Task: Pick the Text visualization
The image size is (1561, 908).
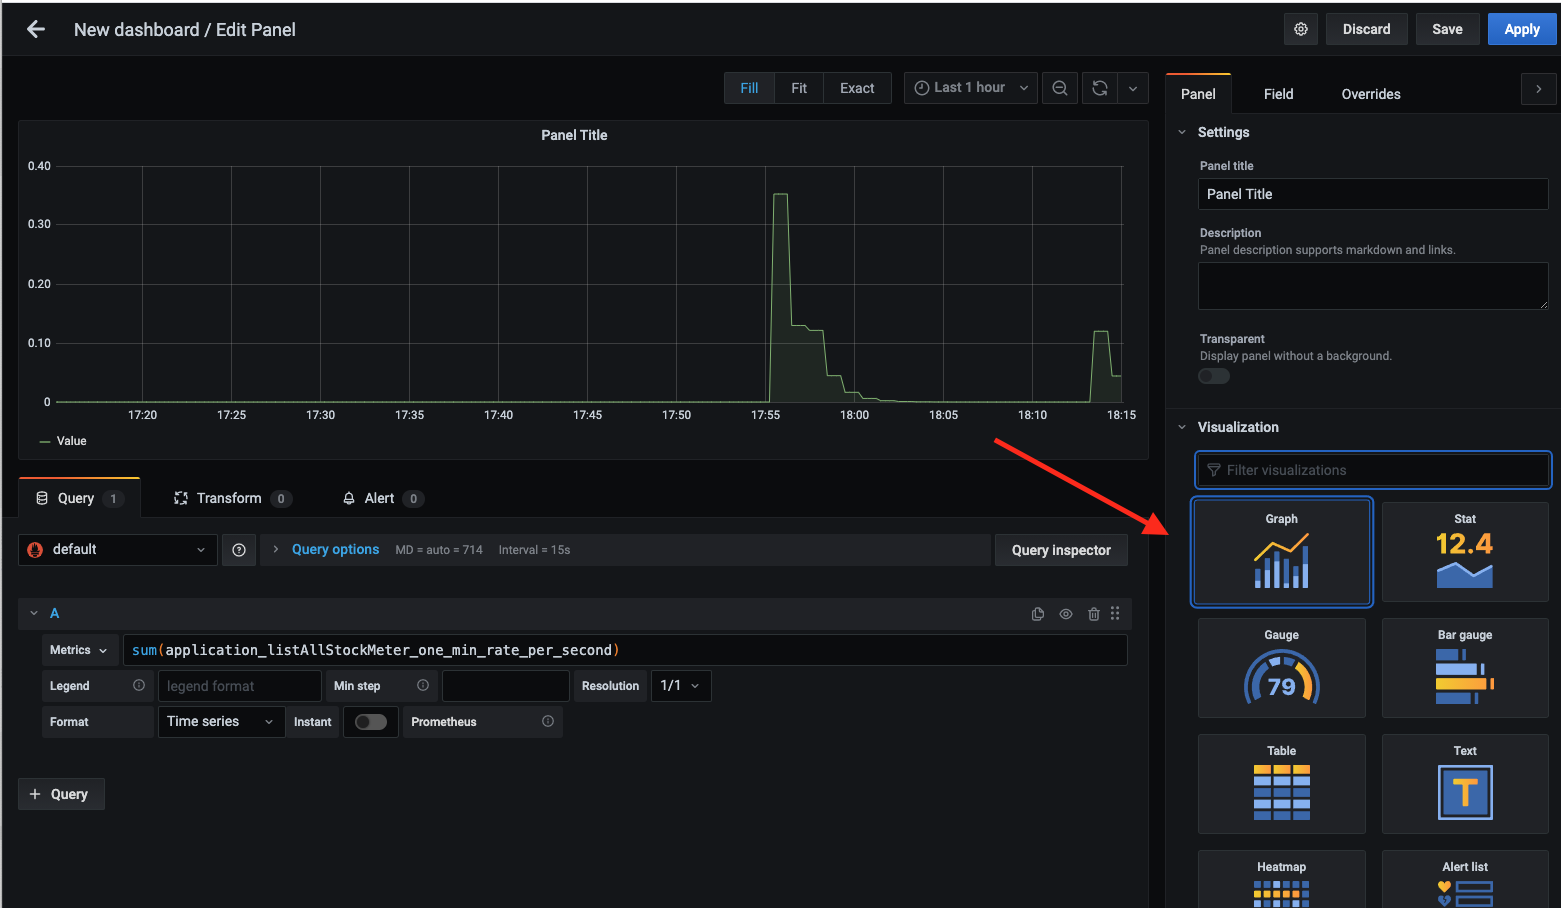Action: point(1465,784)
